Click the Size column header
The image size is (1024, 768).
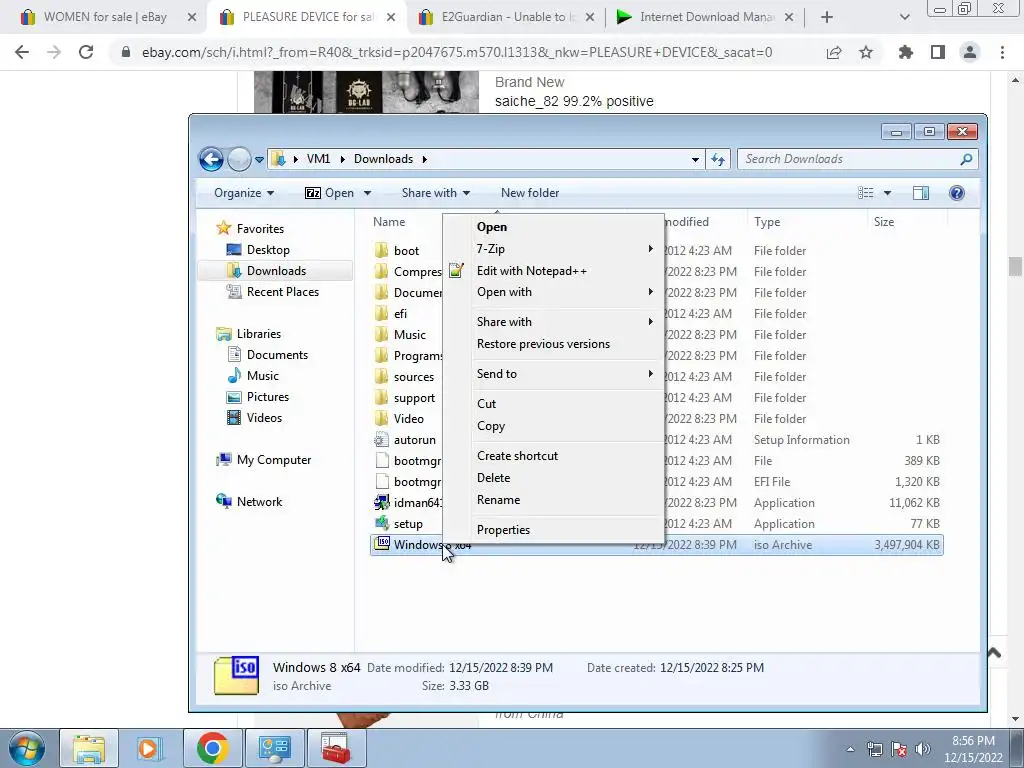[x=906, y=222]
